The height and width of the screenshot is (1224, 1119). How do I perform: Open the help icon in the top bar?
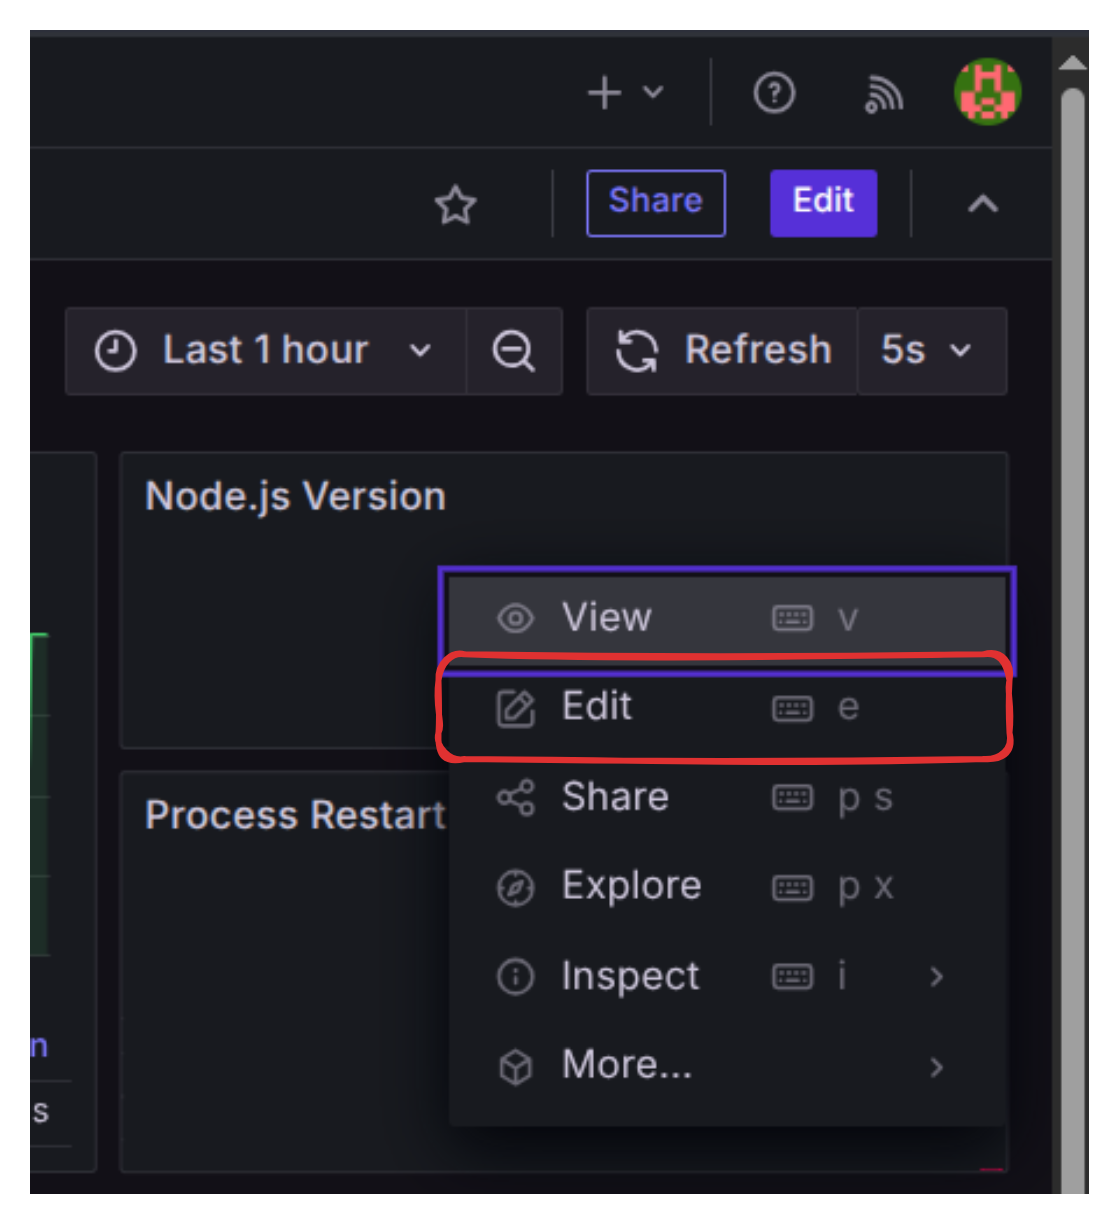773,93
